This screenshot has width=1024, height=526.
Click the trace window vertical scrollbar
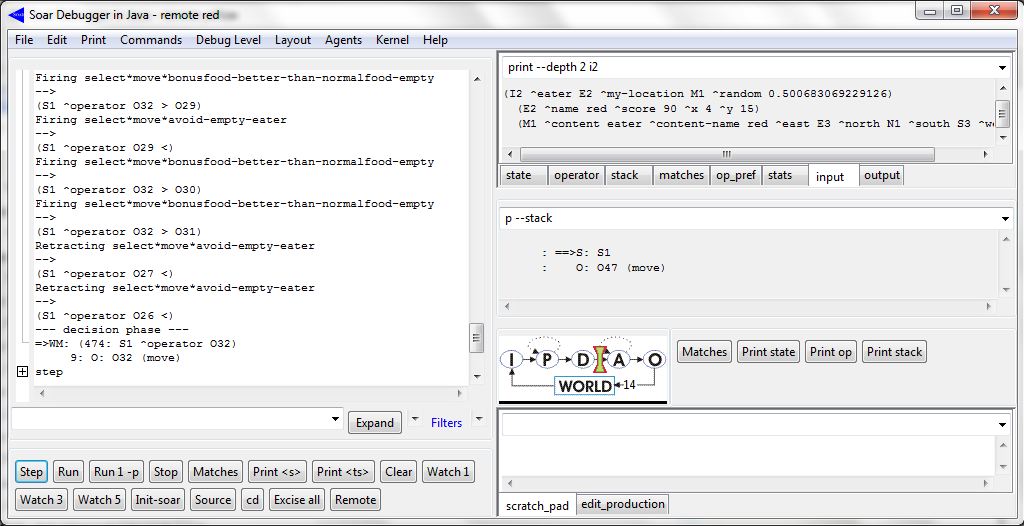pos(476,220)
